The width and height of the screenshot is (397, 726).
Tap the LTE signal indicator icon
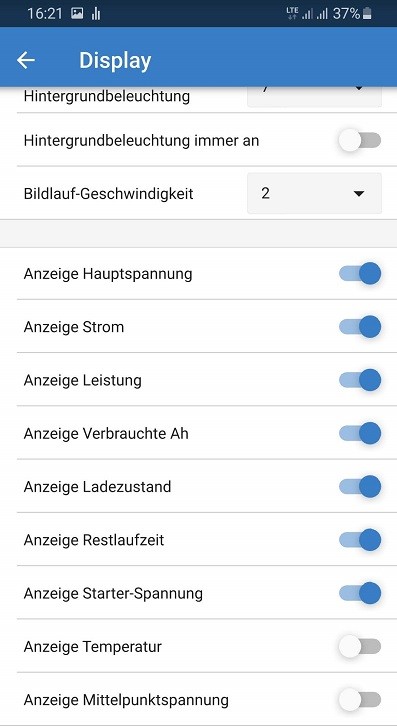(292, 14)
